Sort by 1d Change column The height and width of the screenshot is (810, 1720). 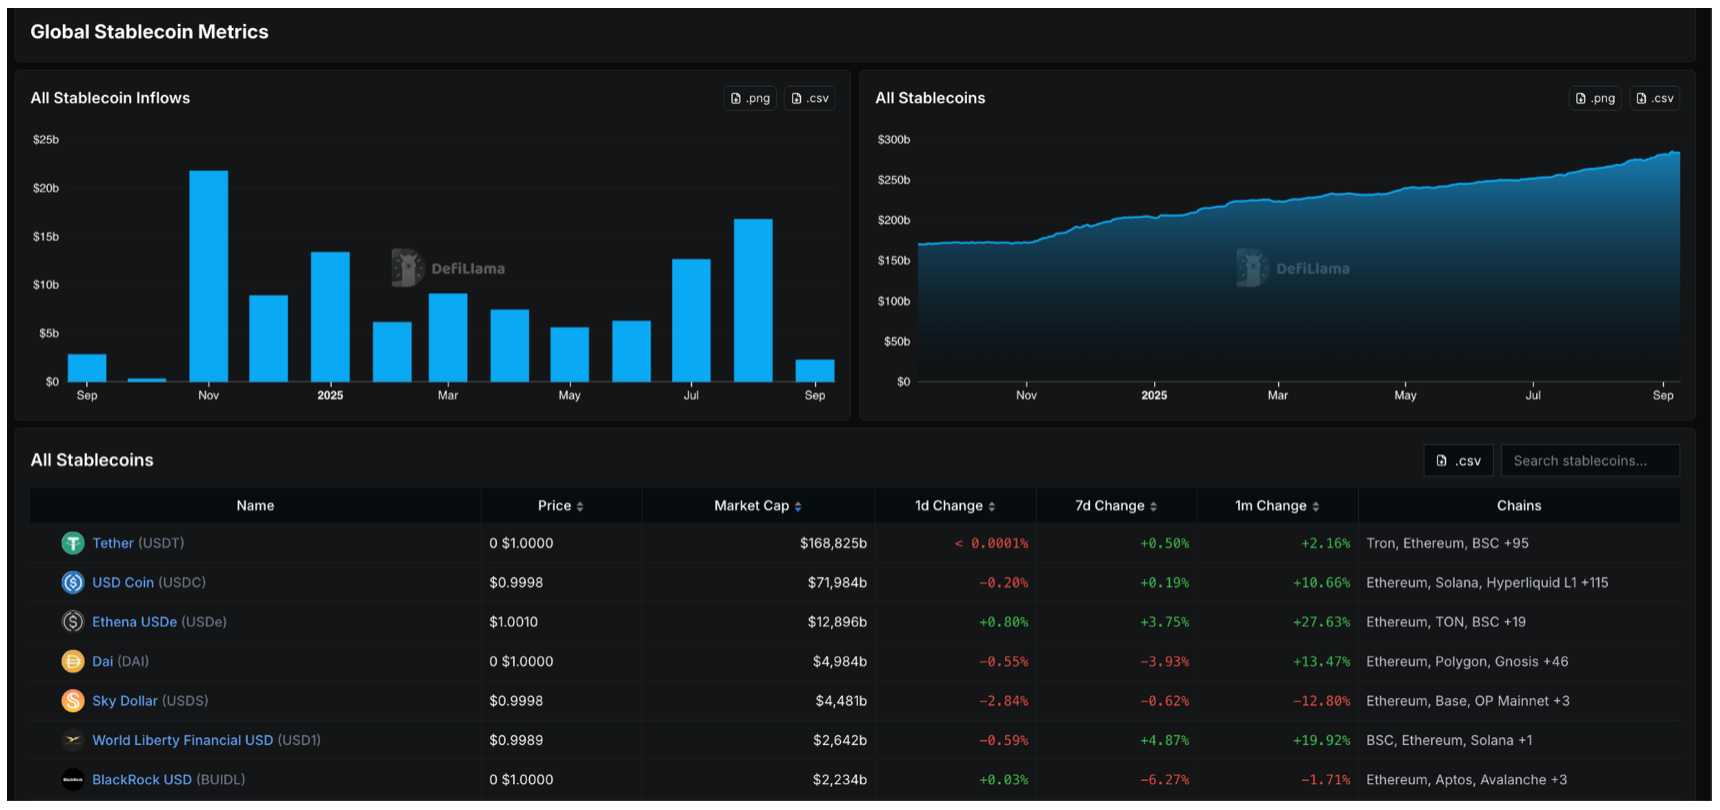tap(955, 506)
